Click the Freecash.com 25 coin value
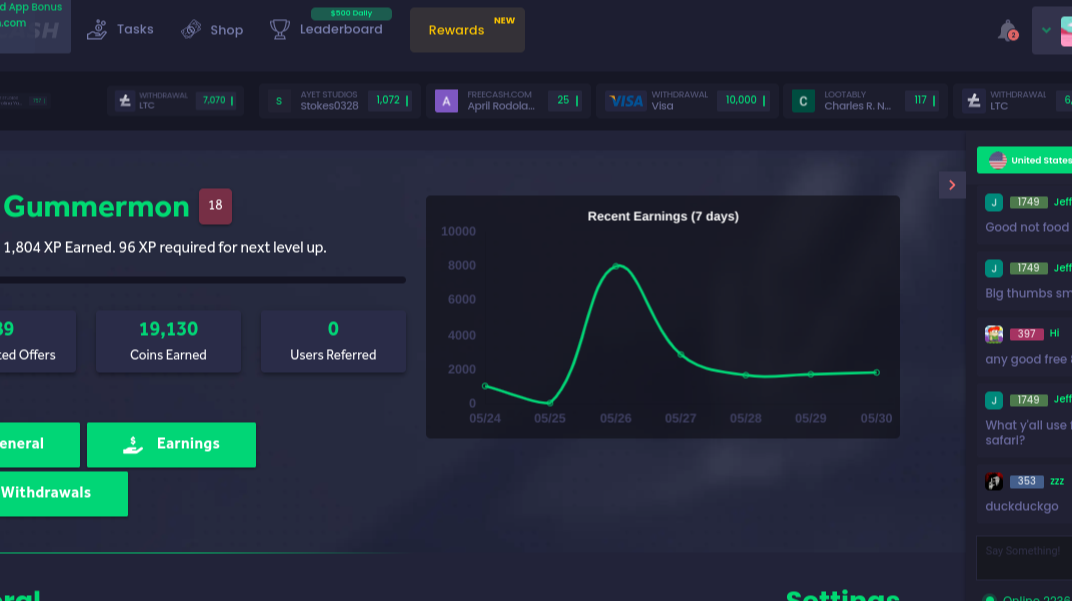 tap(563, 100)
